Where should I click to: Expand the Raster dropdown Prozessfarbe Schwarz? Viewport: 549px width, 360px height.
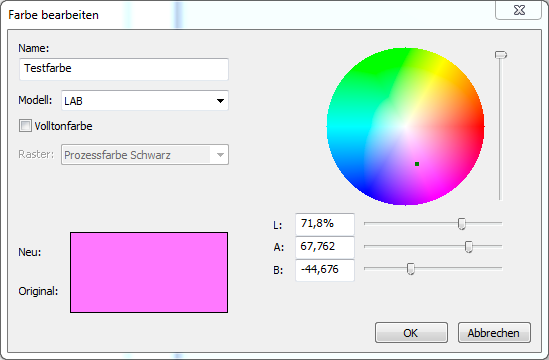[x=145, y=154]
